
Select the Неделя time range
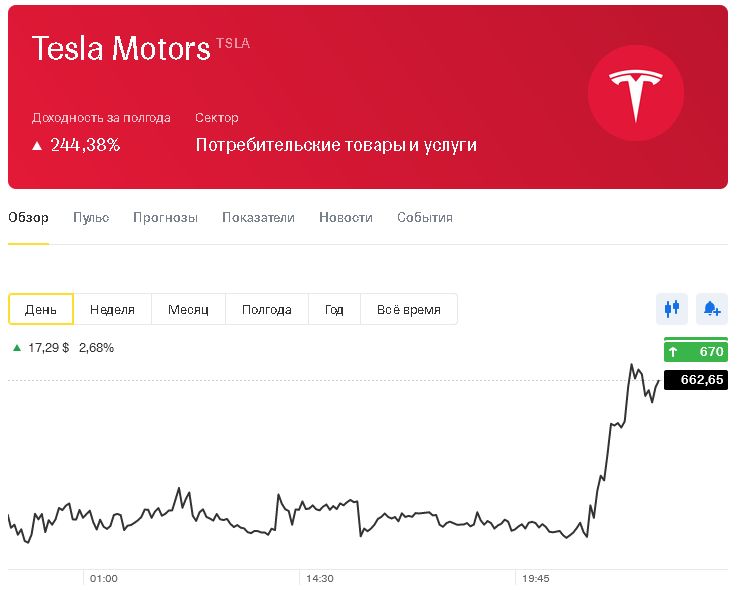coord(113,309)
